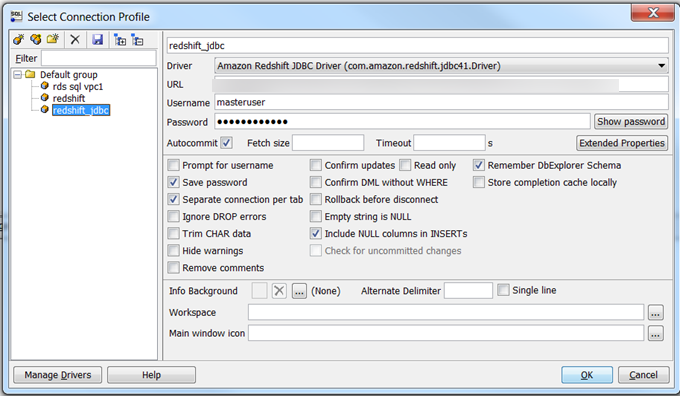Click the dialog's SQL title bar icon
This screenshot has height=396, width=680.
(16, 16)
